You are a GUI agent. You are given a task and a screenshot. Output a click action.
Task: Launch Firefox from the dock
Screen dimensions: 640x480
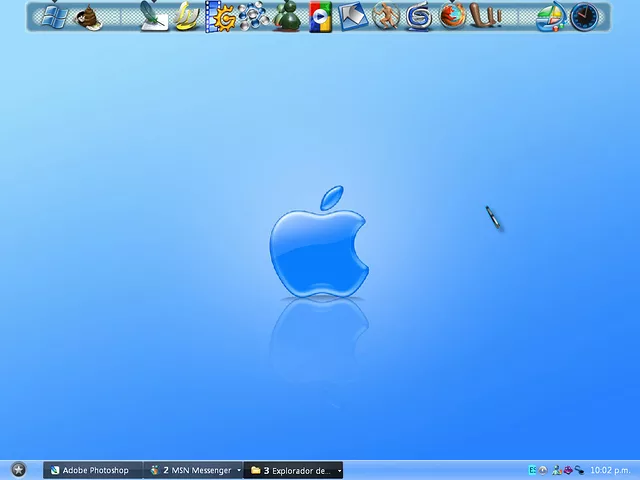click(x=452, y=16)
